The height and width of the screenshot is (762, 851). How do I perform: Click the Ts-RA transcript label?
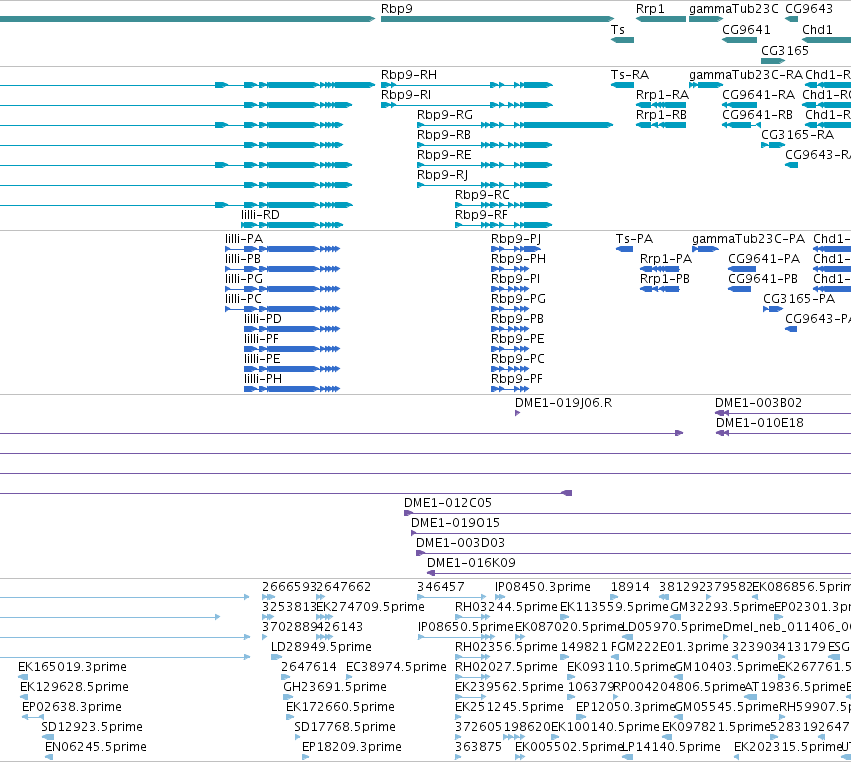(x=630, y=74)
